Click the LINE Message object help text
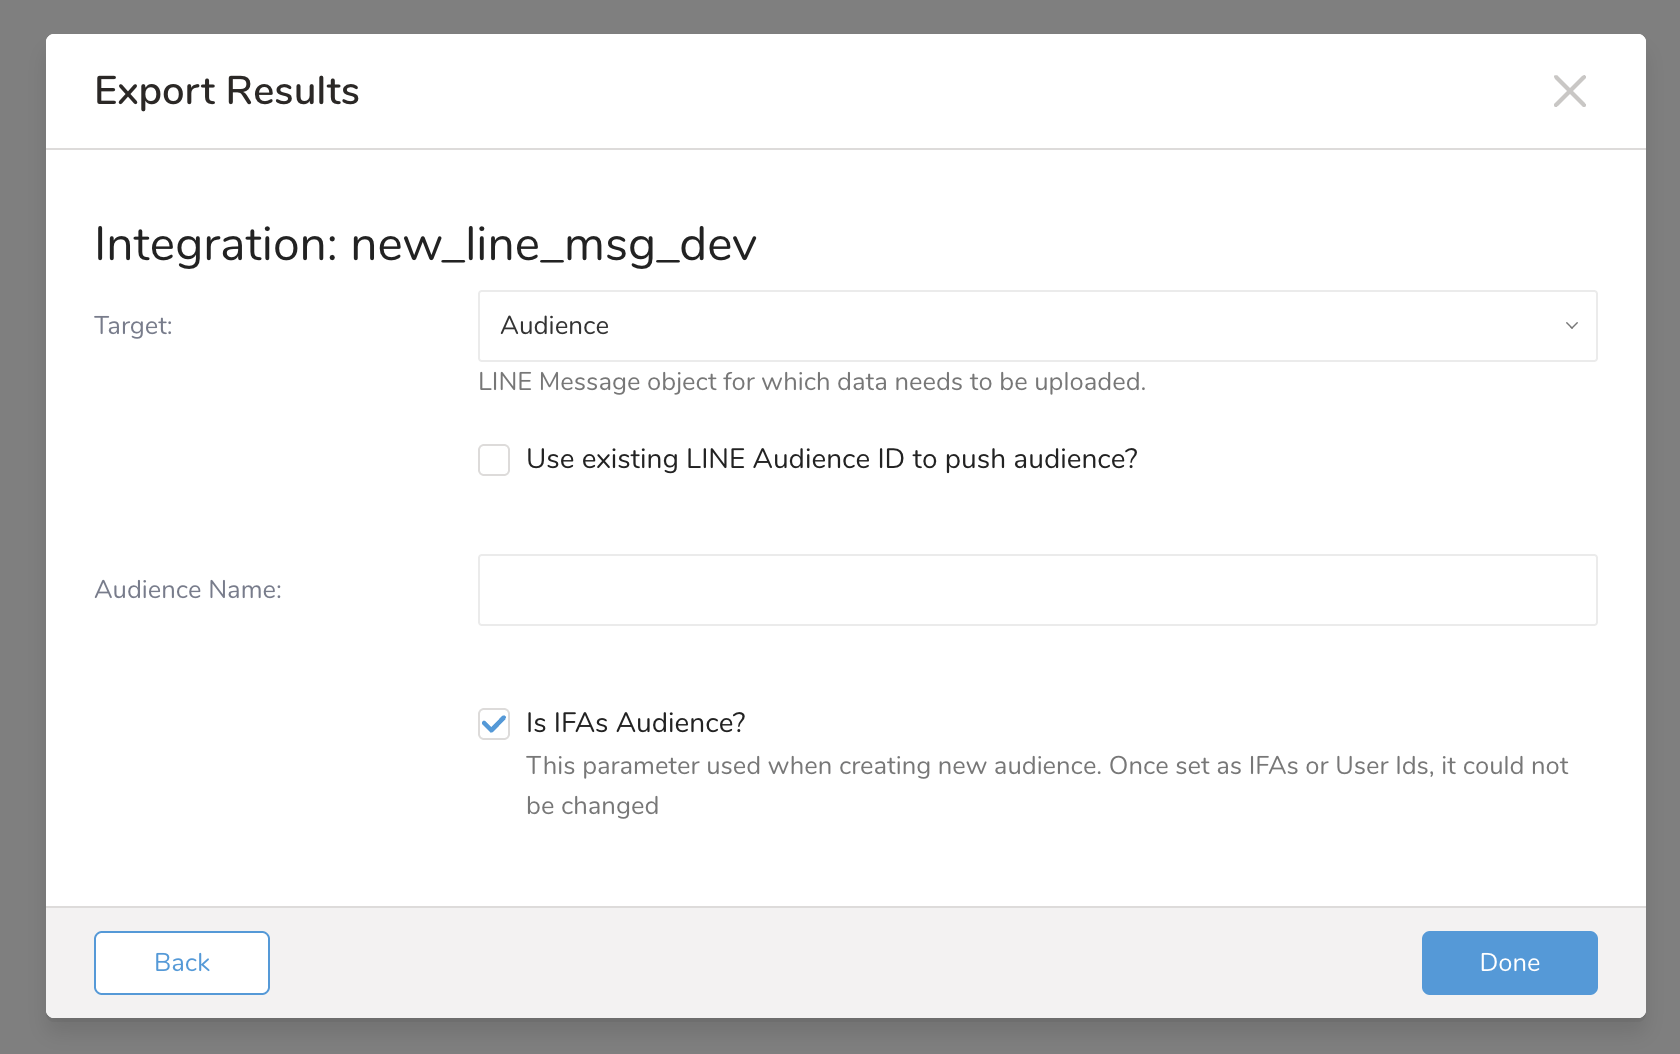This screenshot has width=1680, height=1054. pos(811,382)
